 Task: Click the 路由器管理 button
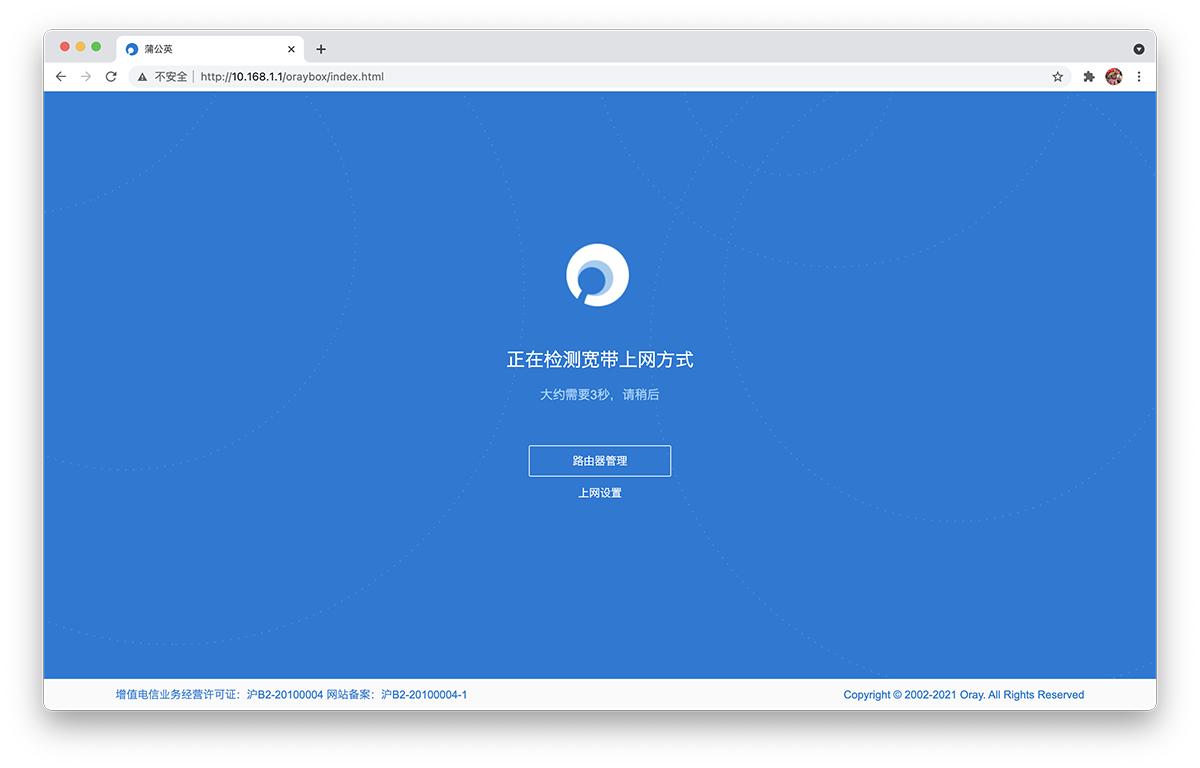[599, 460]
